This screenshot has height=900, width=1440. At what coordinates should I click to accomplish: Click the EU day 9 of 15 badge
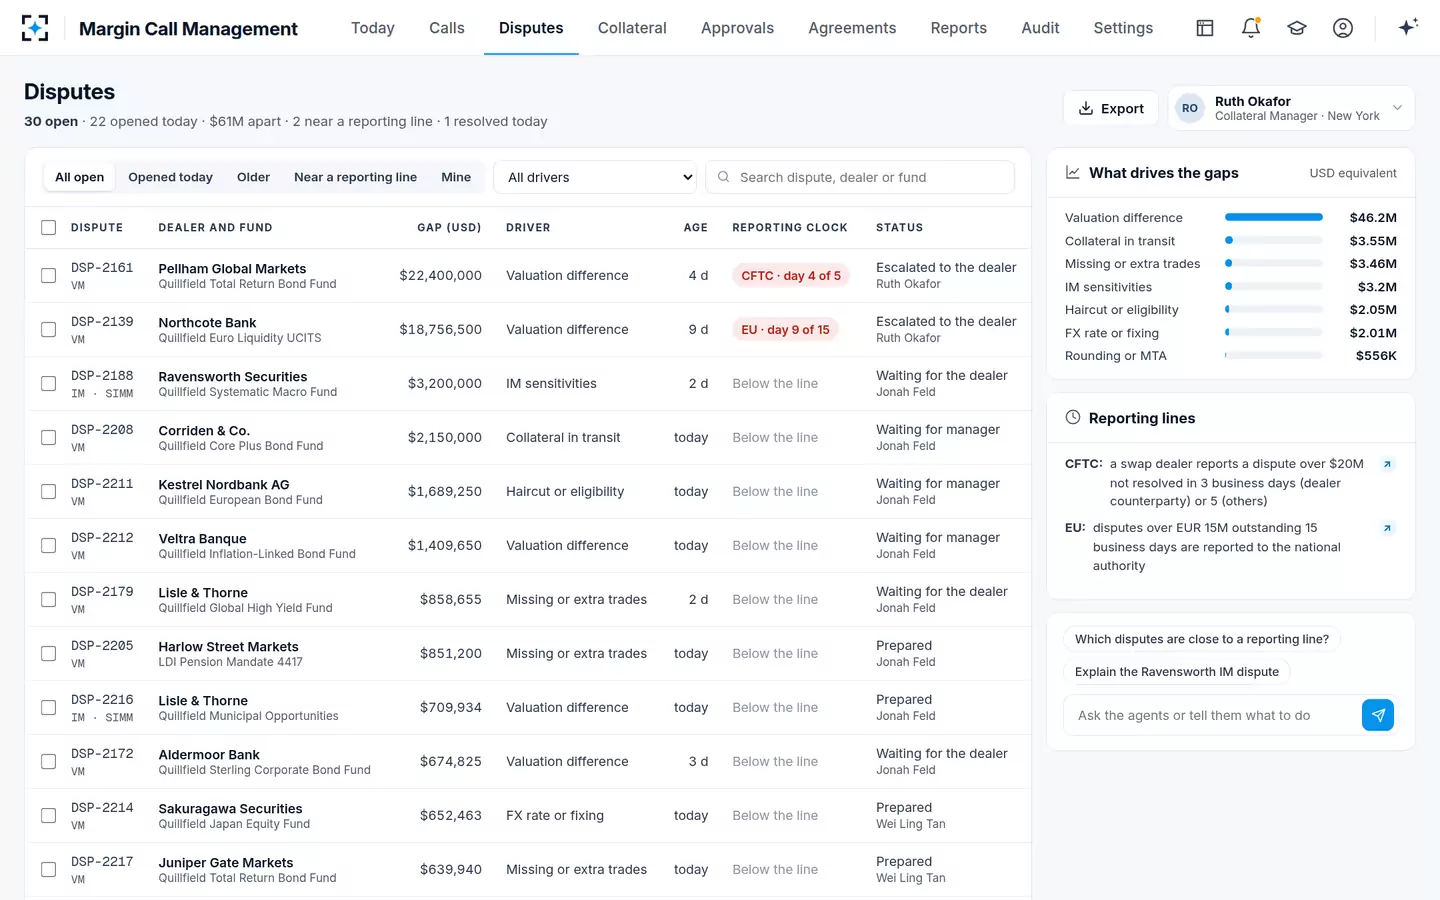tap(785, 329)
